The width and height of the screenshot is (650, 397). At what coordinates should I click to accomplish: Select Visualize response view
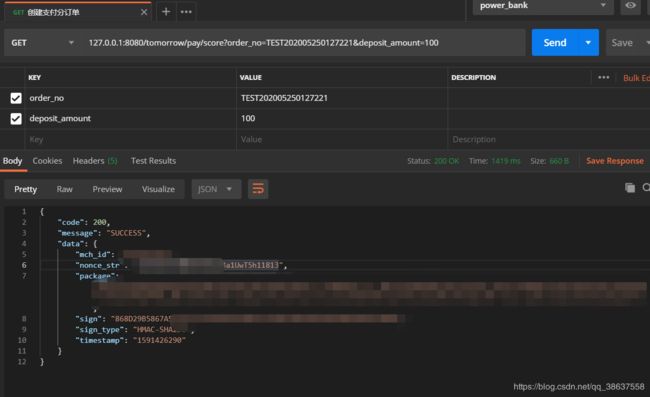158,189
